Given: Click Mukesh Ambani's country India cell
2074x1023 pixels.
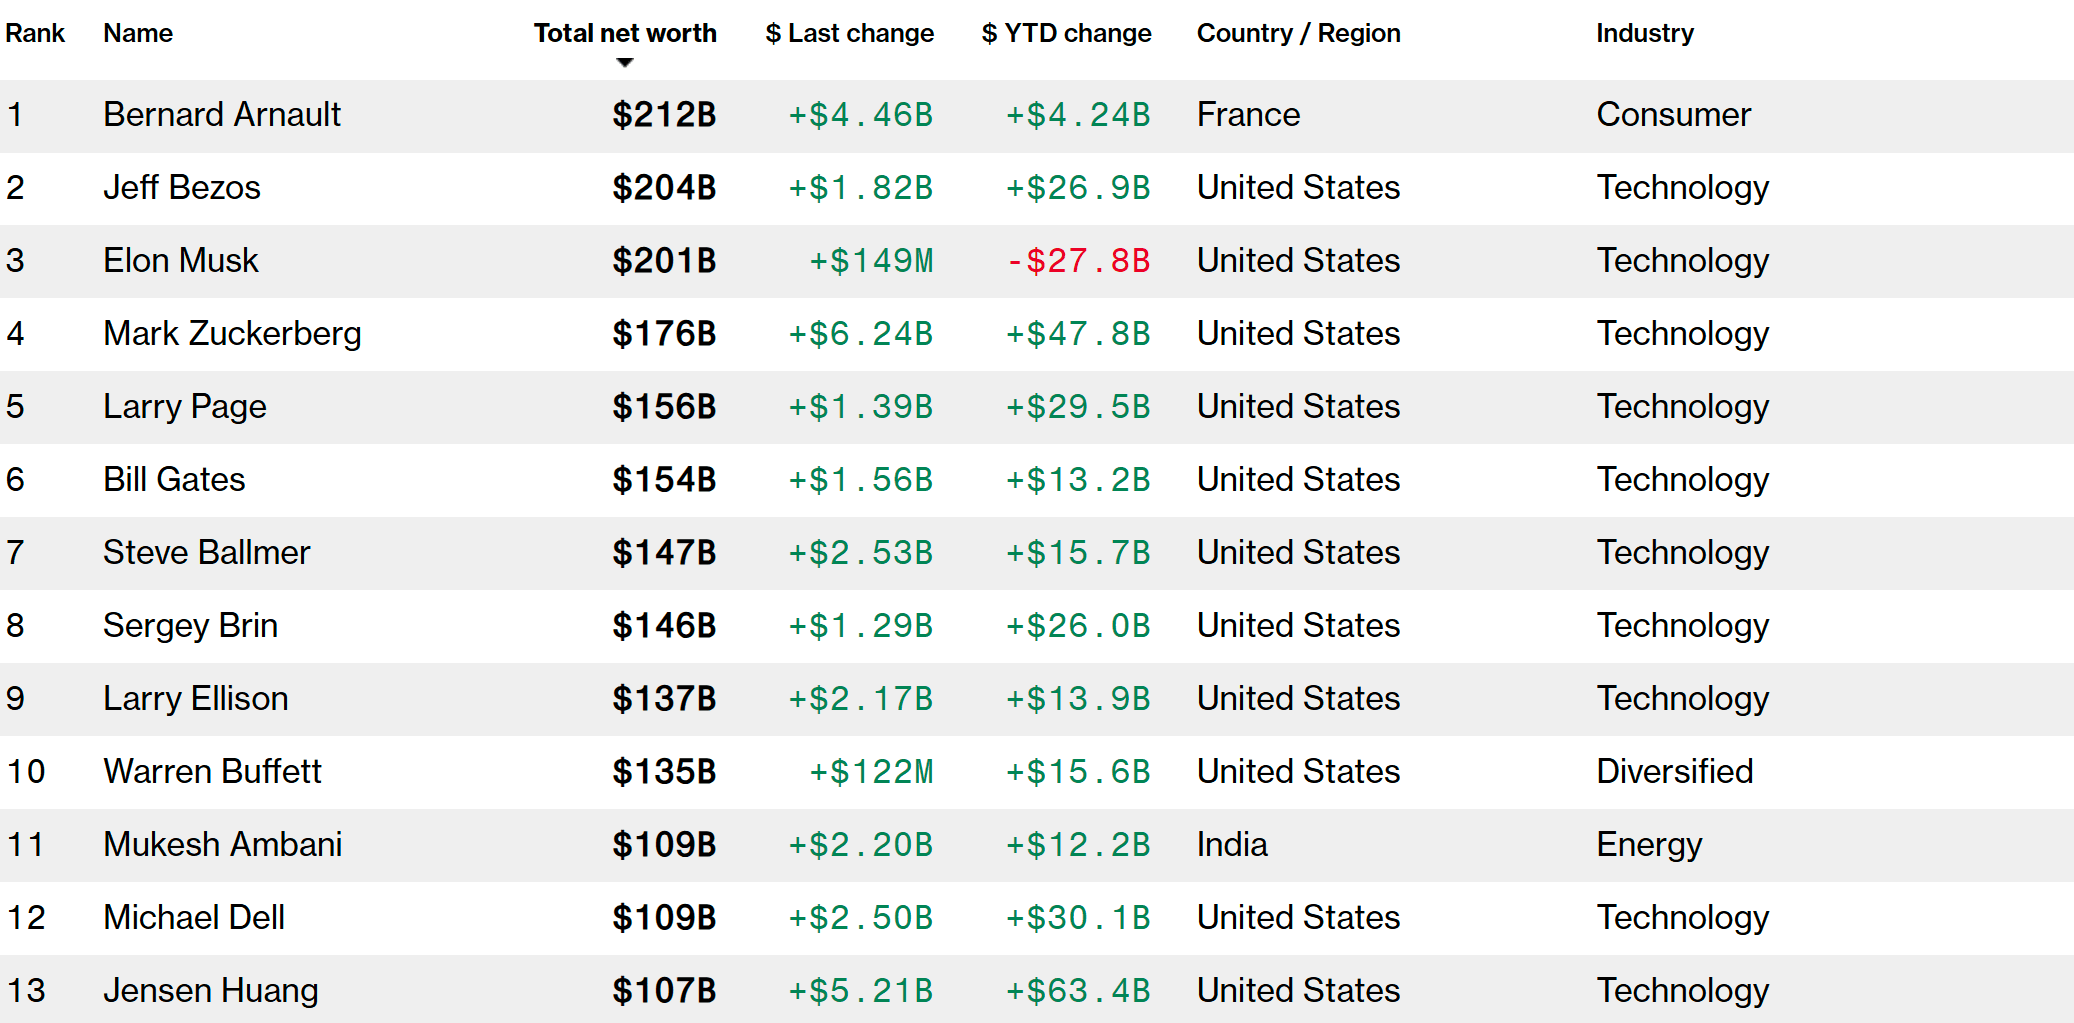Looking at the screenshot, I should click(x=1232, y=845).
